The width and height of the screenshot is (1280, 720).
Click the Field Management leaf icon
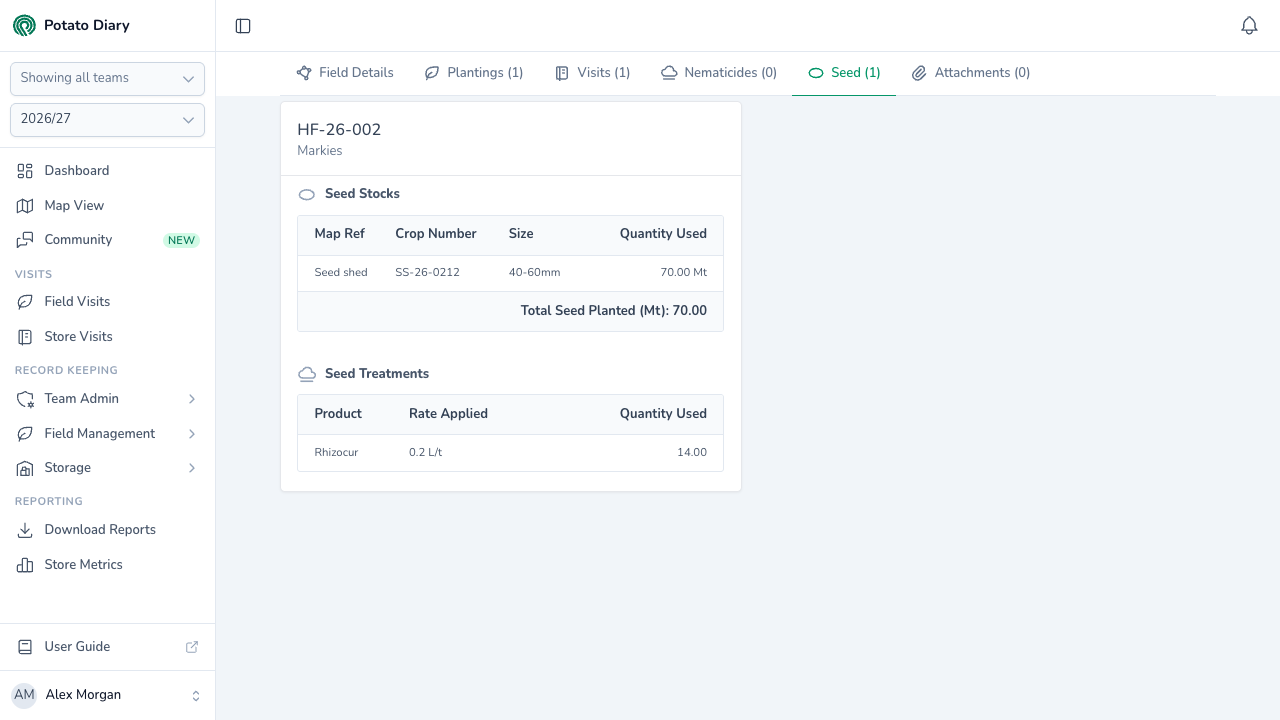(x=25, y=434)
